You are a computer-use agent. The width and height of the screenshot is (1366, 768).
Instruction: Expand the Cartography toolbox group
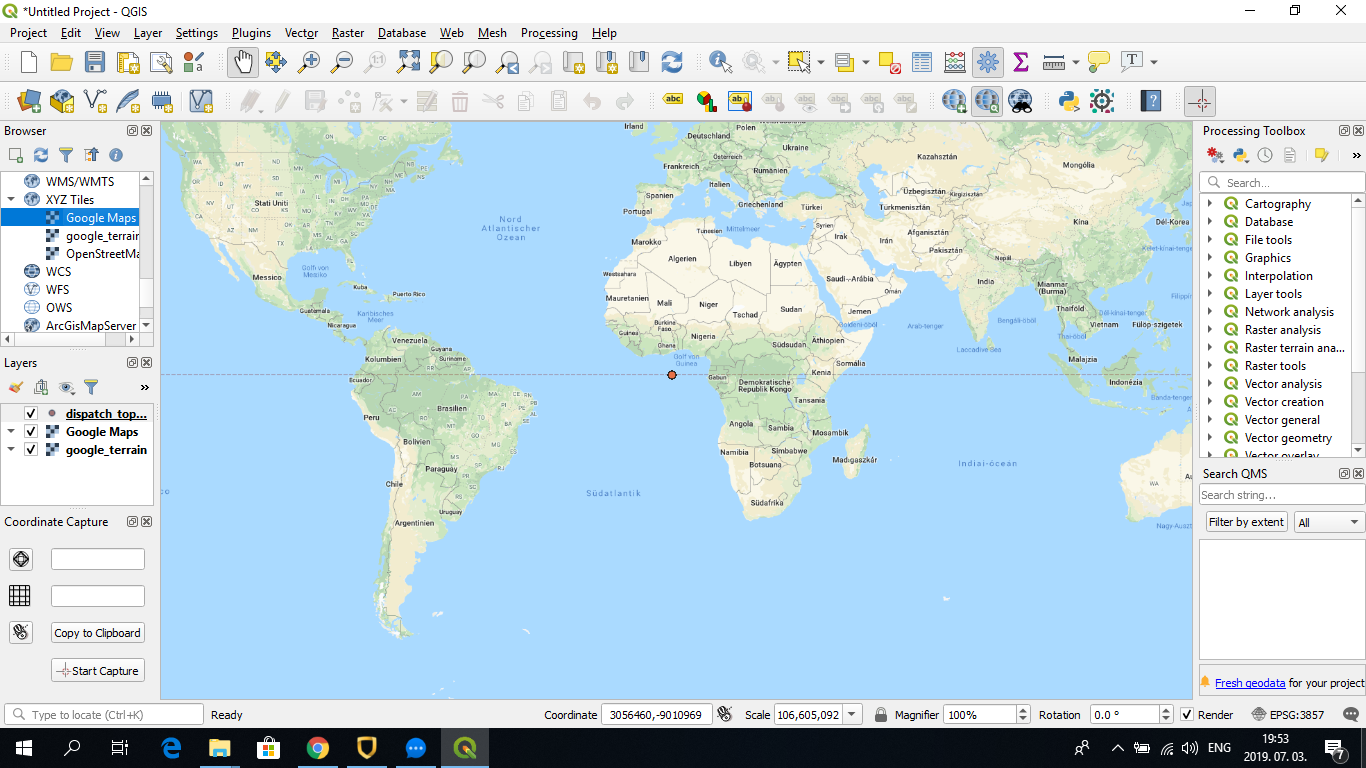coord(1209,204)
